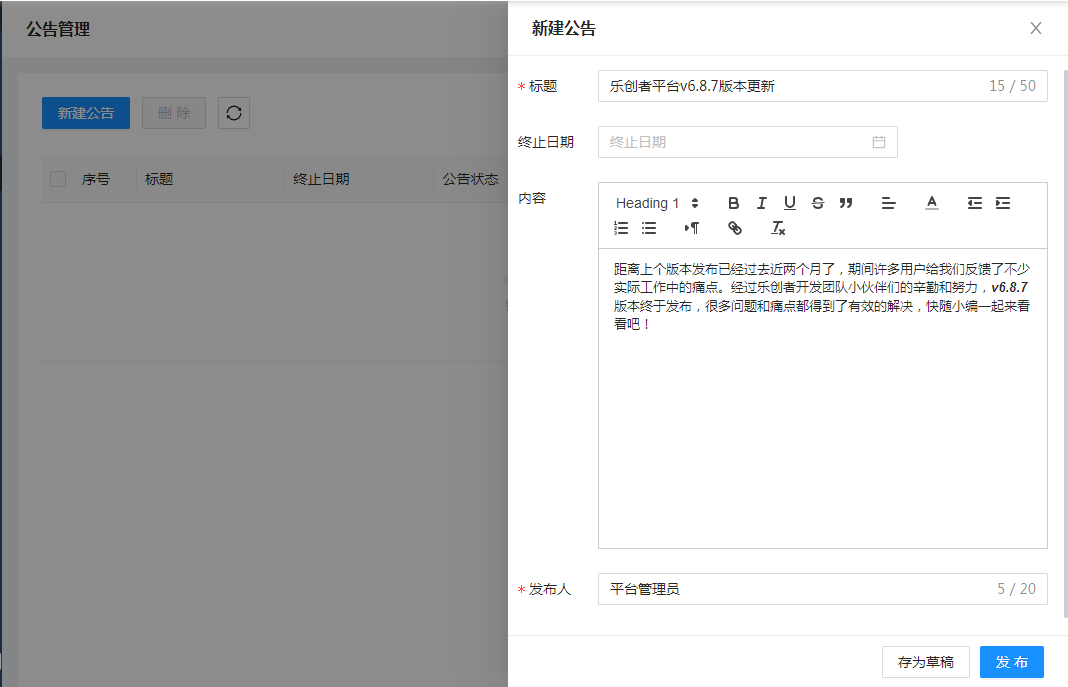Apply italic formatting to the text
Viewport: 1068px width, 687px height.
[x=761, y=203]
